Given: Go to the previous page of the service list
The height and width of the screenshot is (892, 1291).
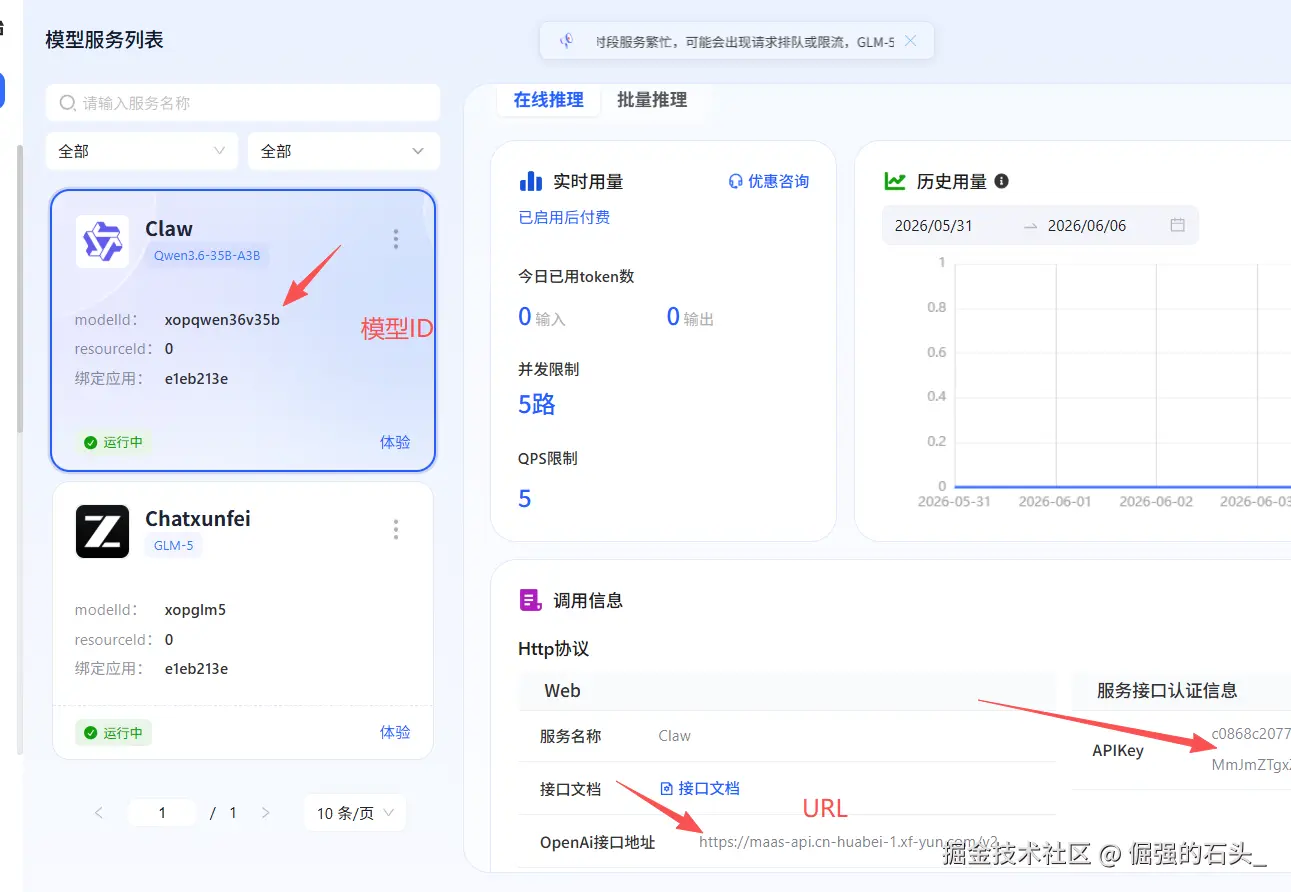Looking at the screenshot, I should point(98,813).
